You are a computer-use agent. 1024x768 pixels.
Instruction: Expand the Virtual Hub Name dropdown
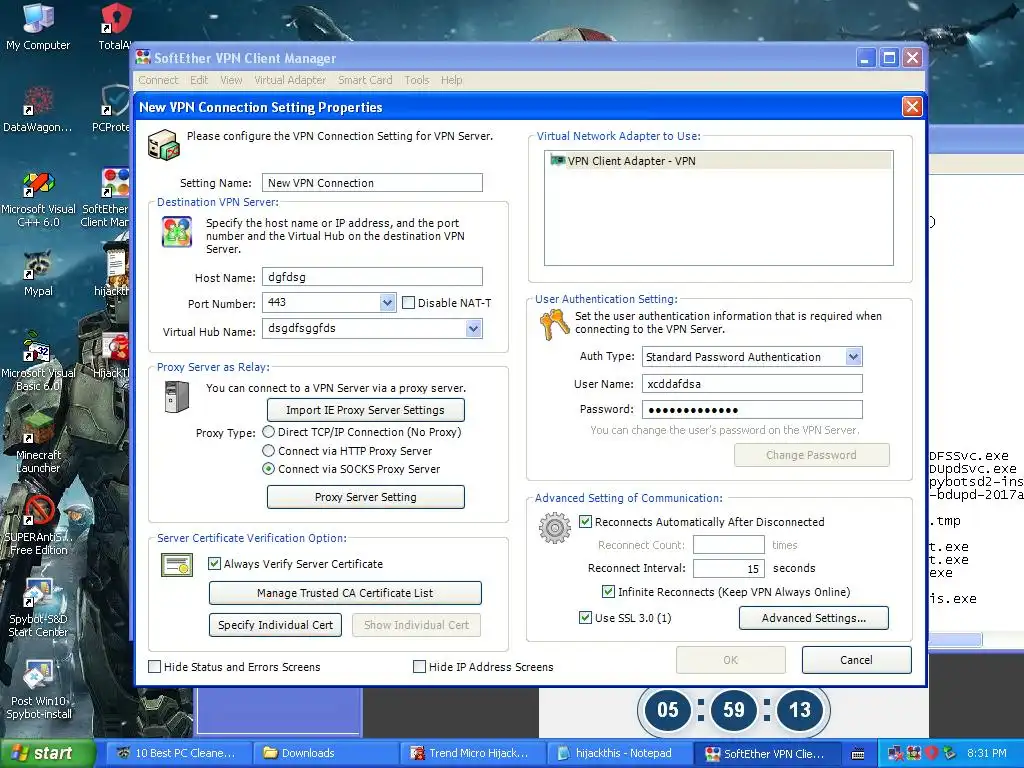473,328
